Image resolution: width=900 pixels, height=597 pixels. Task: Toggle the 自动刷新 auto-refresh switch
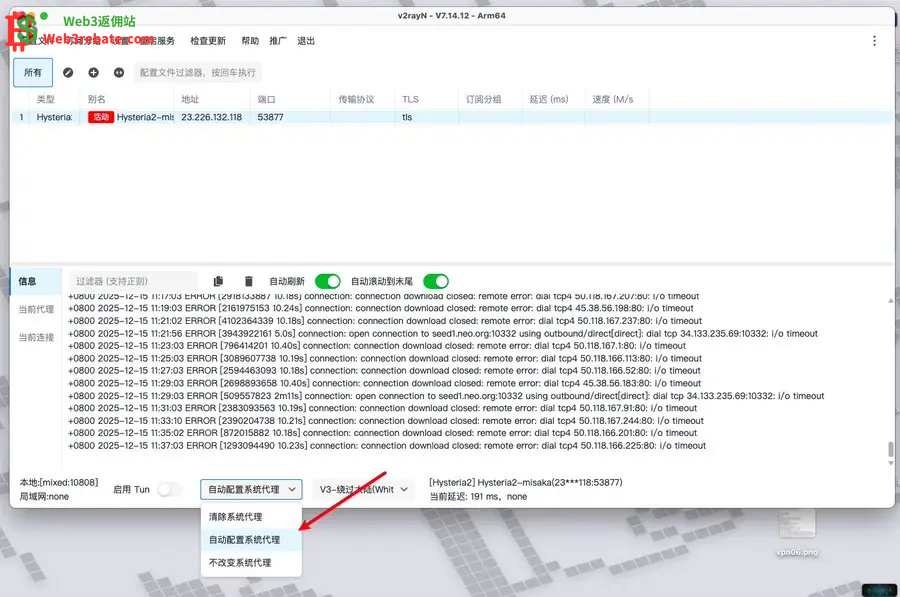click(x=327, y=282)
